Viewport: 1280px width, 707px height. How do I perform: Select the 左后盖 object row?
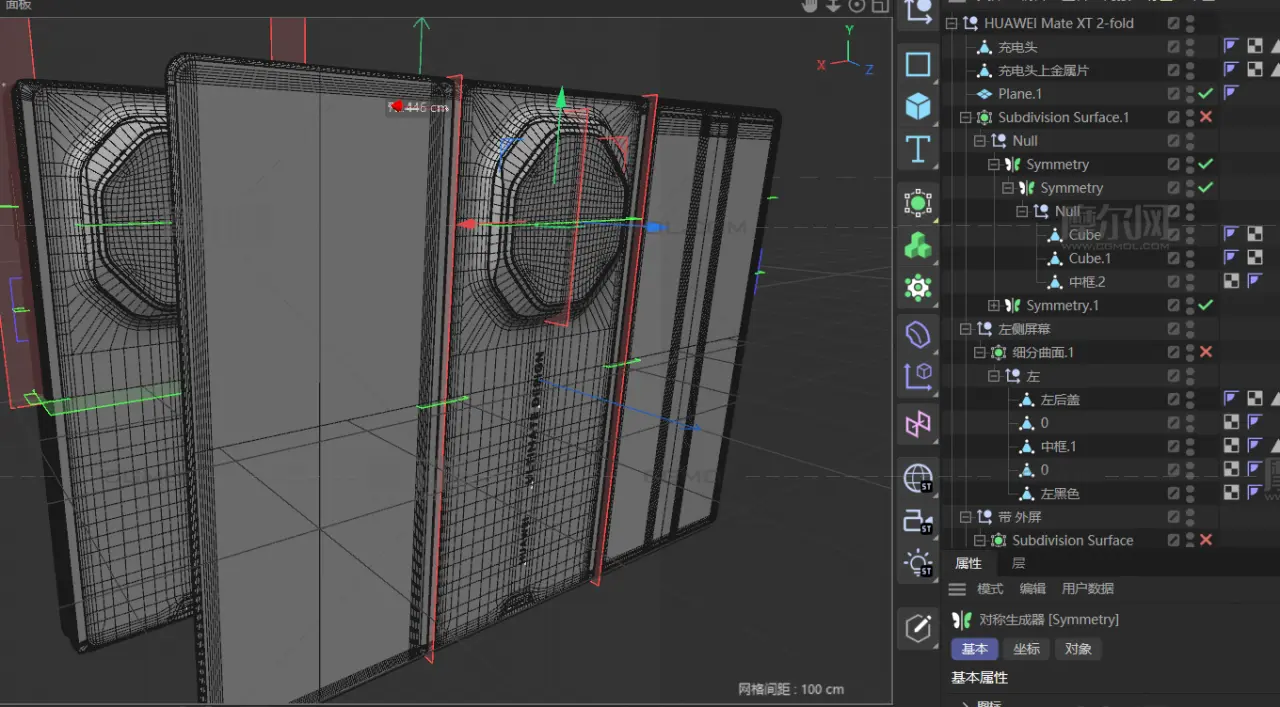(1060, 399)
